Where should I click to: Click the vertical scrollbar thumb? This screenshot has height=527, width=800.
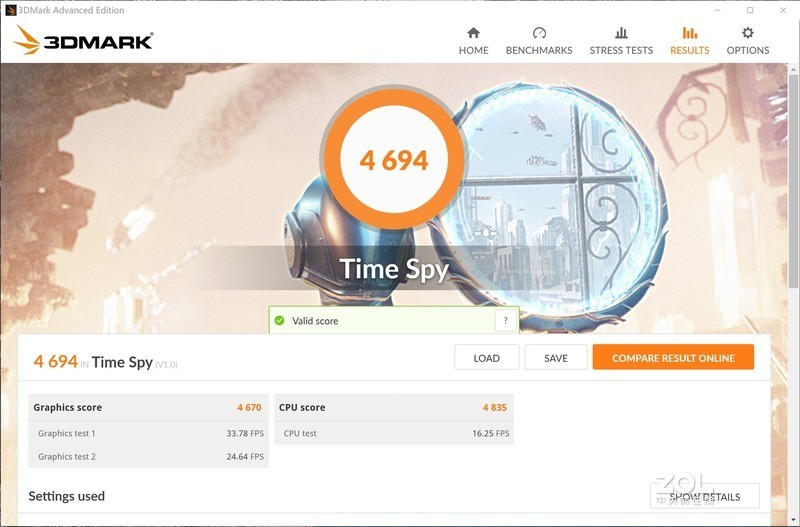point(793,181)
